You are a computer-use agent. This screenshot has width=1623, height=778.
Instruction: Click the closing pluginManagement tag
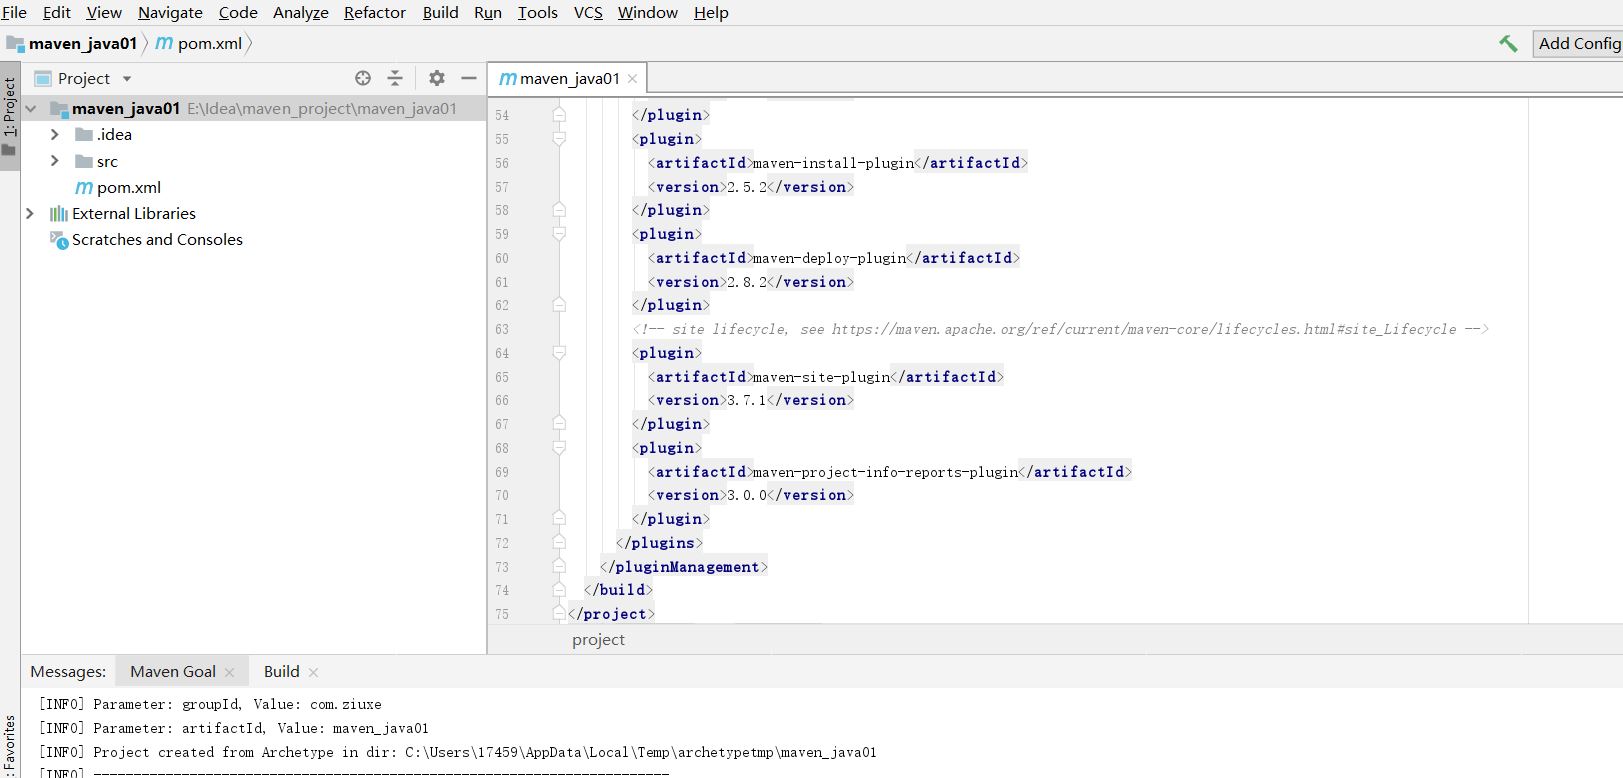click(684, 567)
